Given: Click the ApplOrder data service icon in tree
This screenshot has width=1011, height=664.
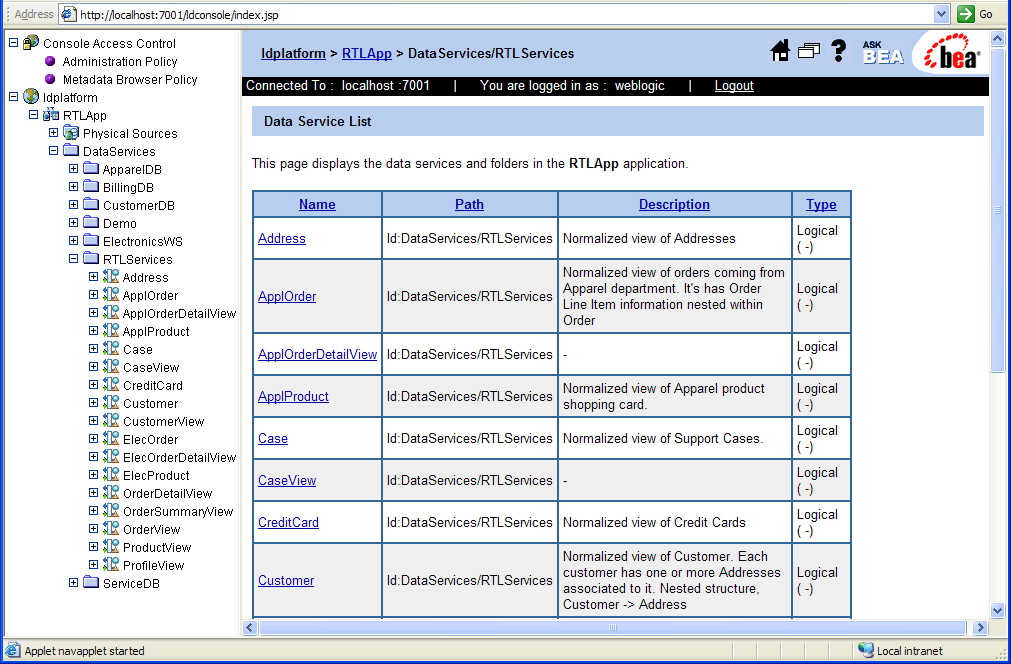Looking at the screenshot, I should tap(111, 295).
